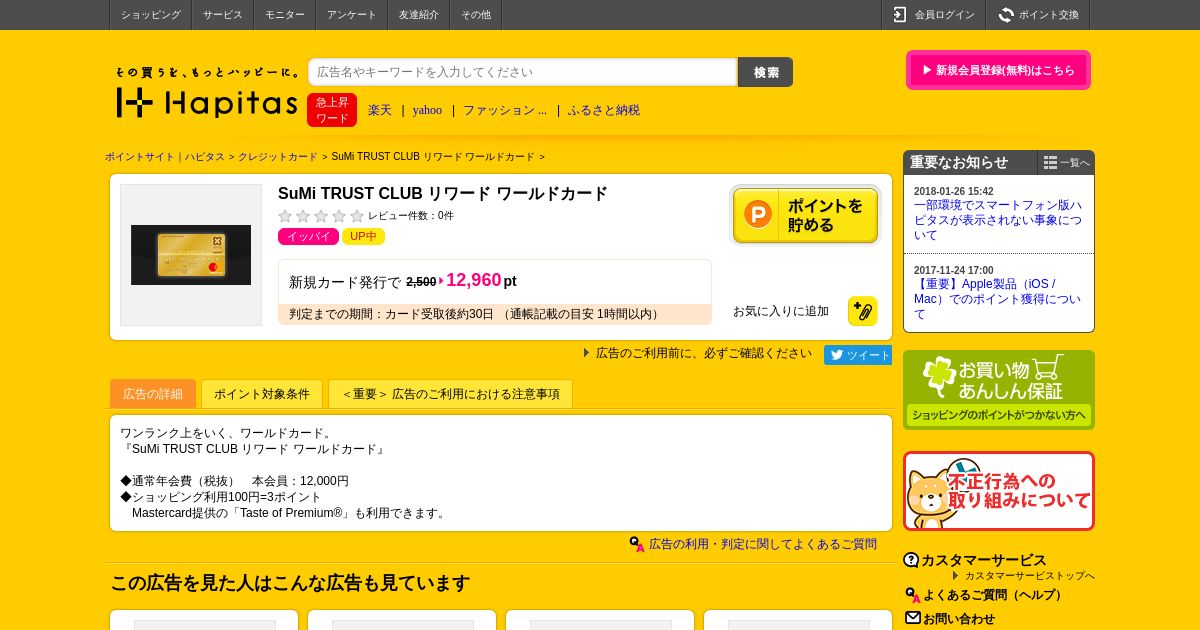Select the ファッション trending keyword
Image resolution: width=1200 pixels, height=630 pixels.
pos(505,110)
